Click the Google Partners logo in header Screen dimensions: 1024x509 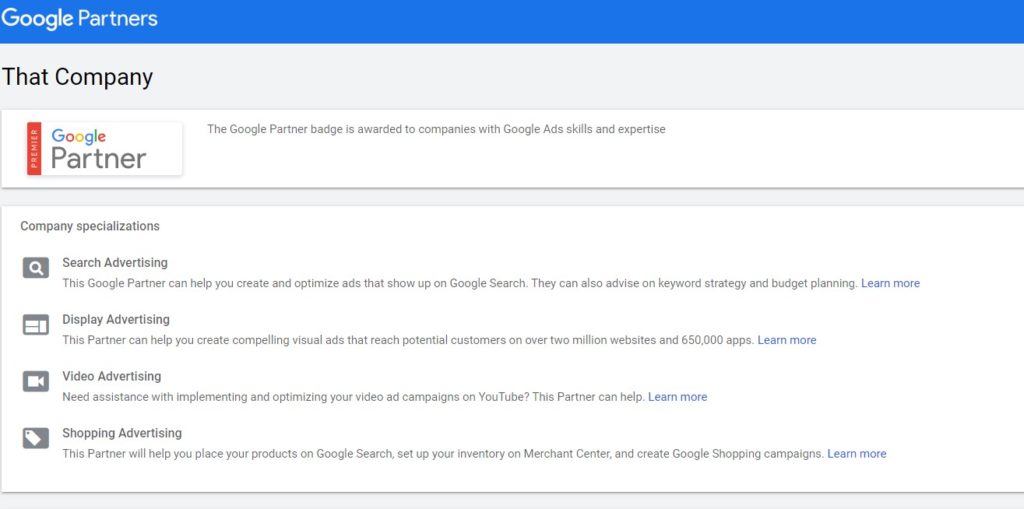[79, 18]
